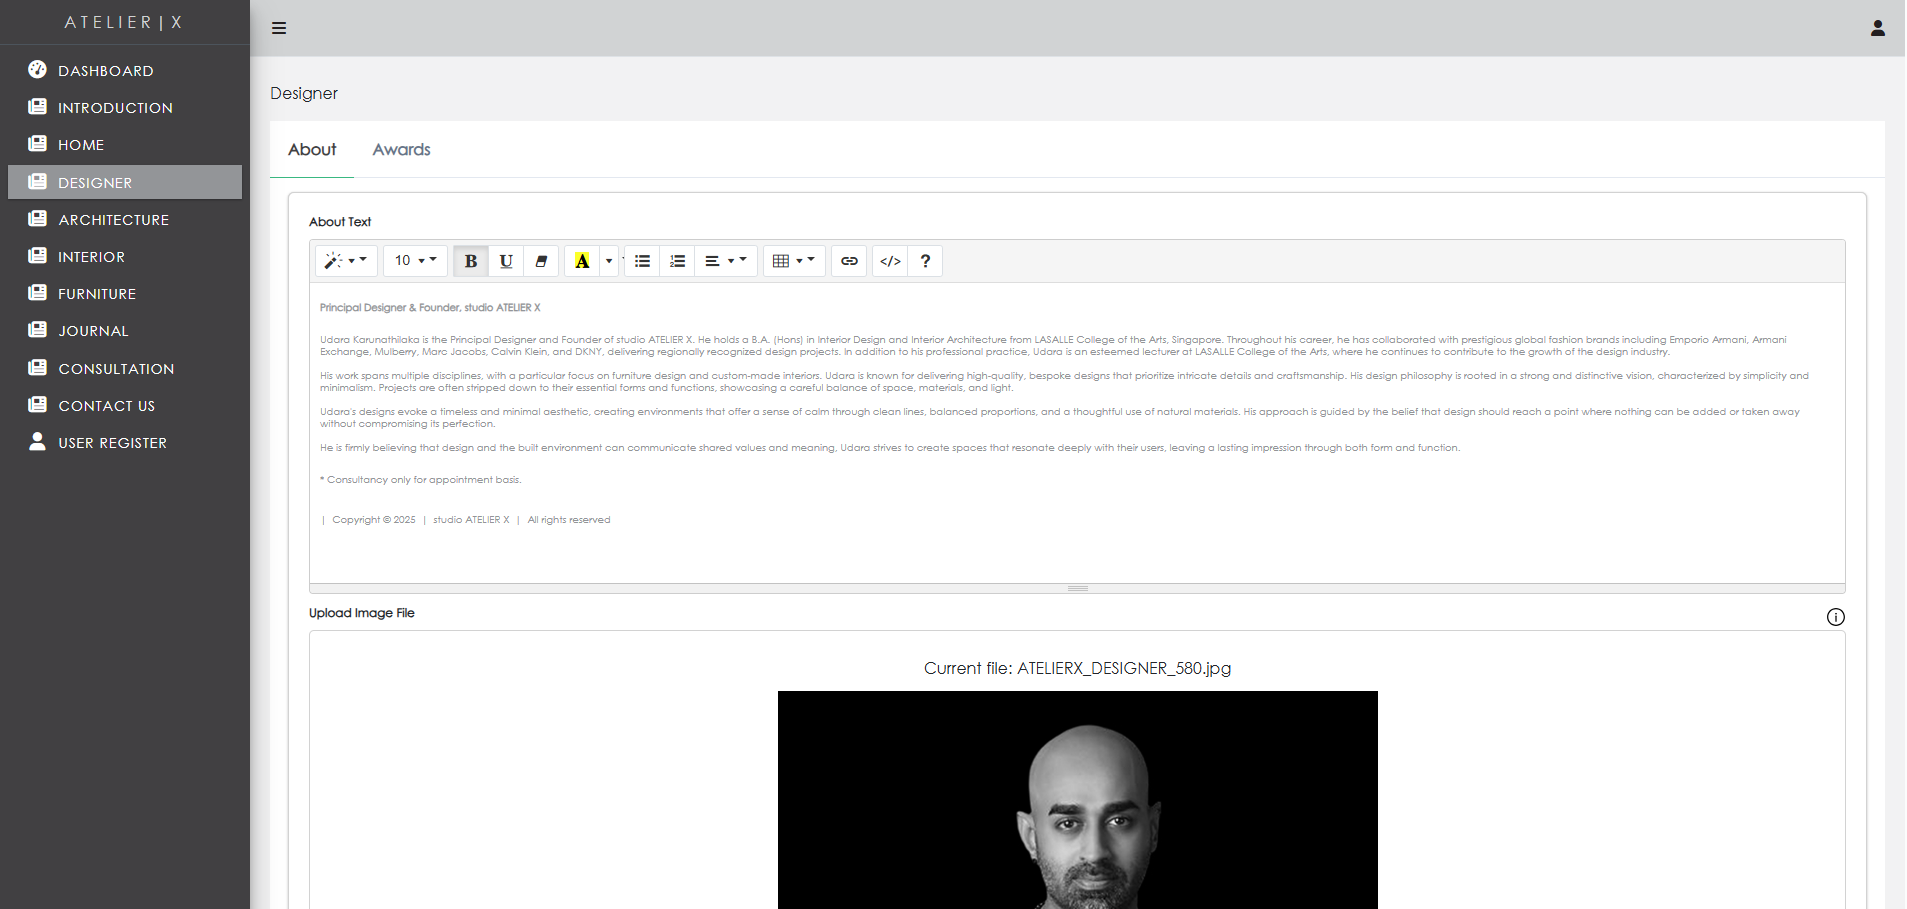
Task: Click the eraser remove font style icon
Action: click(541, 261)
